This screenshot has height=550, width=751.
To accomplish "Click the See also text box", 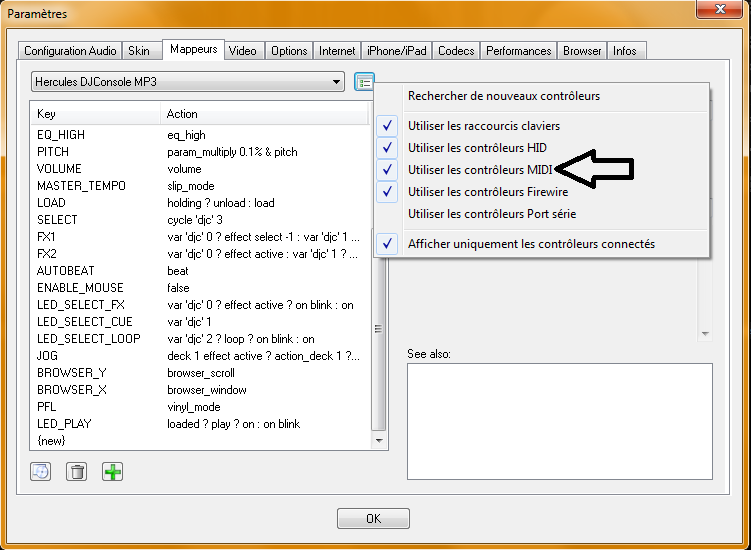I will [x=560, y=421].
